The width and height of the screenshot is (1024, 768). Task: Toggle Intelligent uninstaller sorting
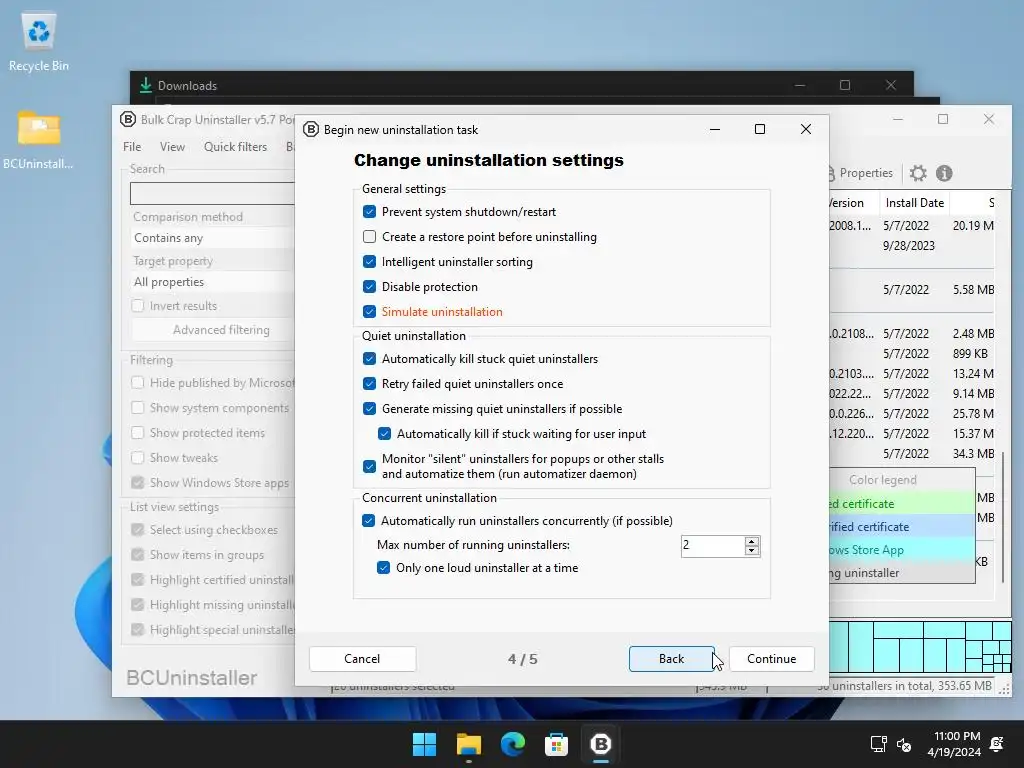tap(370, 262)
